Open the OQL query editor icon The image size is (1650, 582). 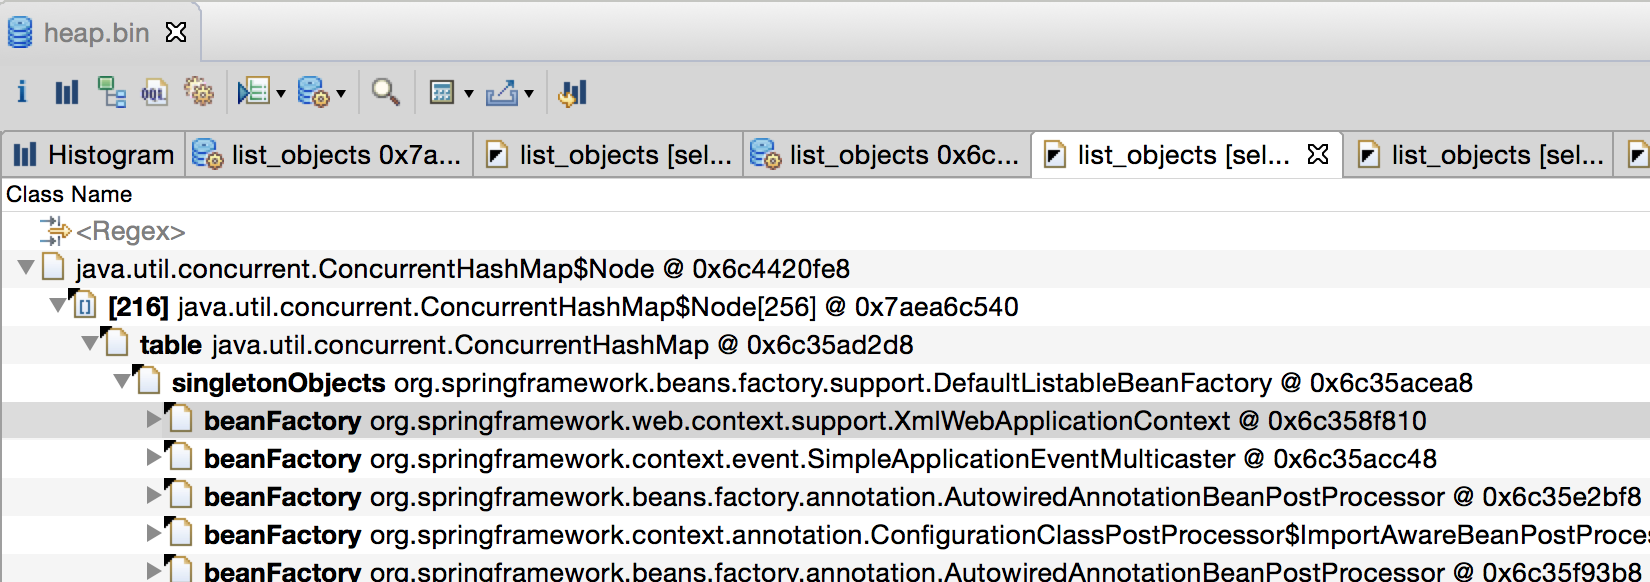coord(154,93)
